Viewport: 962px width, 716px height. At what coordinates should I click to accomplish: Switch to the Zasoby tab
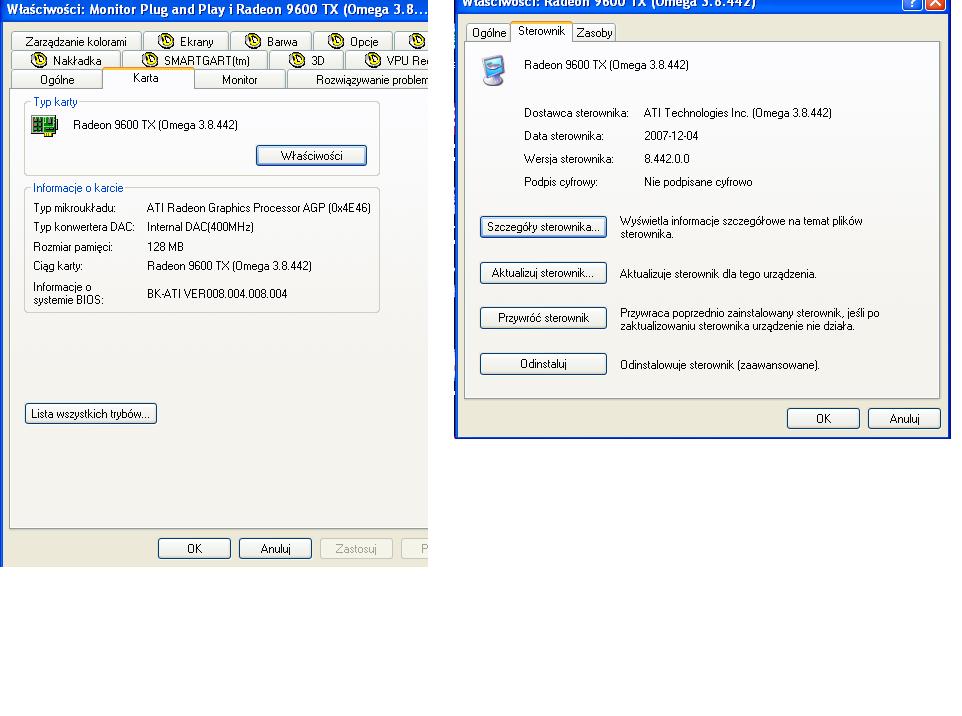click(x=594, y=33)
